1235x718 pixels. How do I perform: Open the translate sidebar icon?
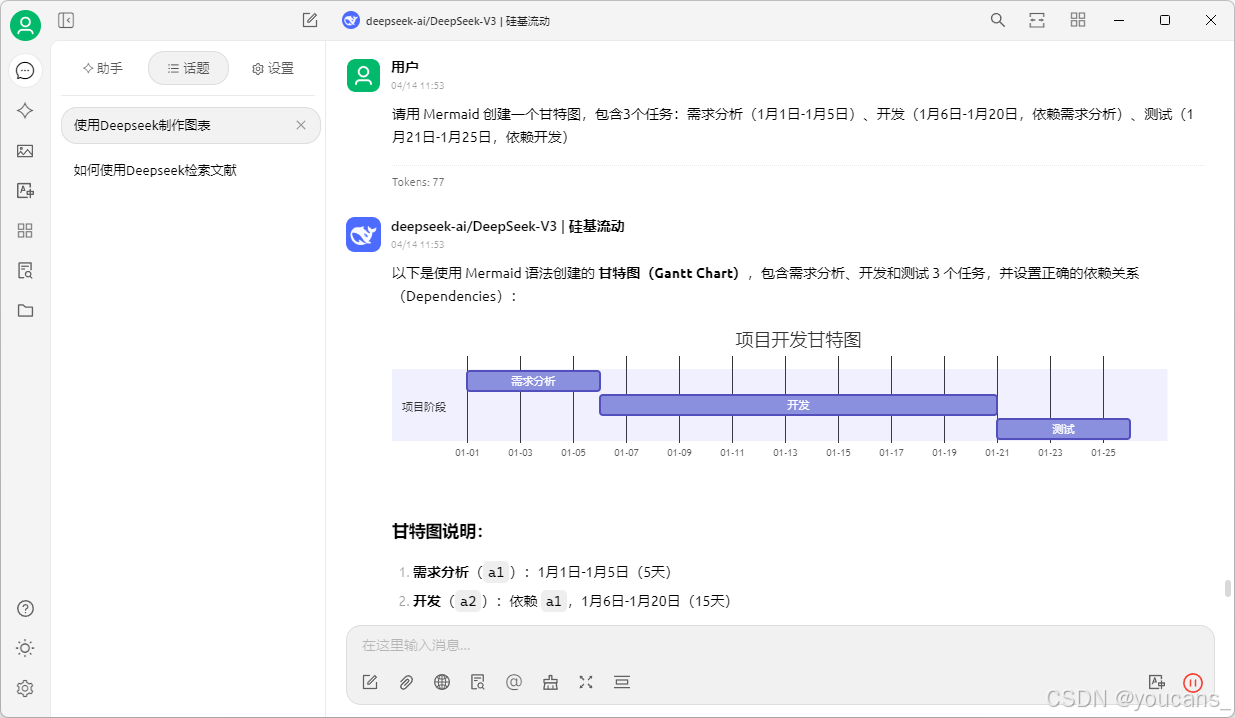25,191
